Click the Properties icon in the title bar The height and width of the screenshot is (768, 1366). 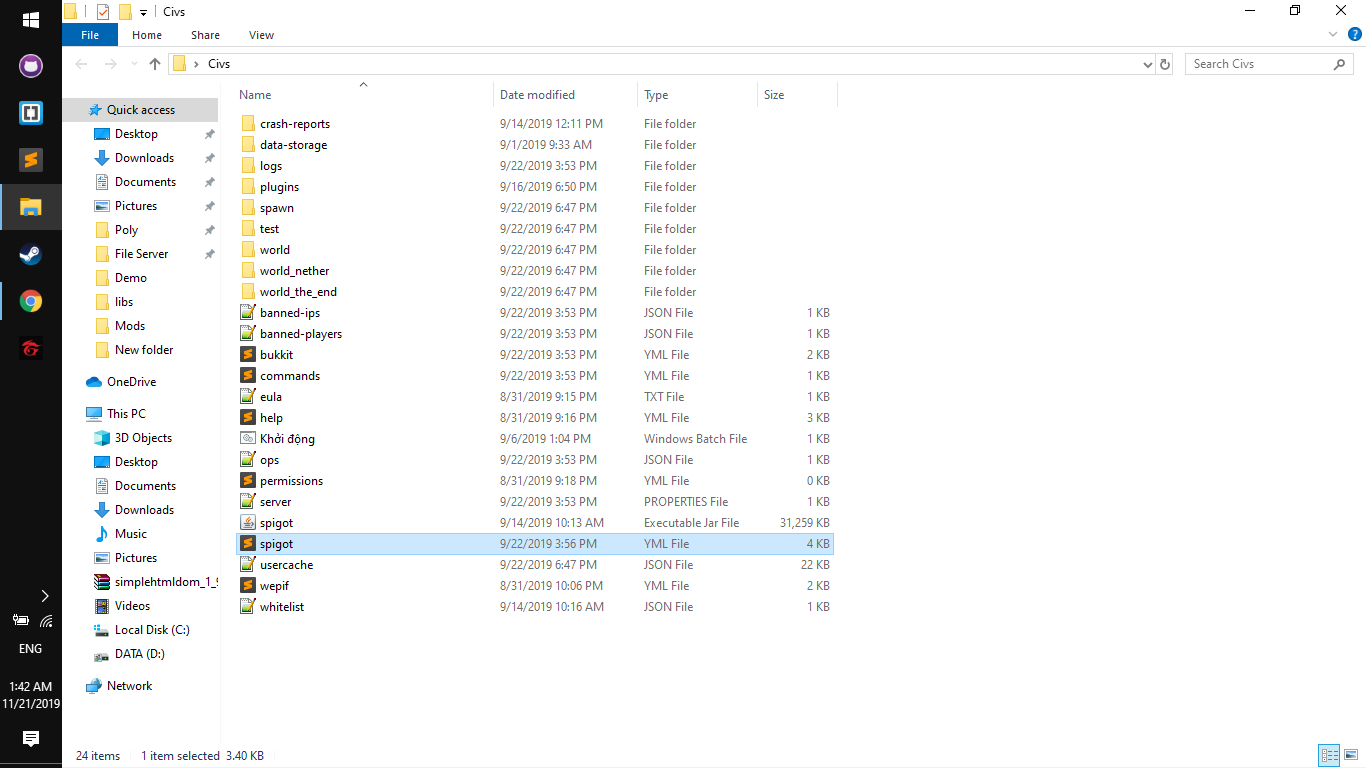[x=103, y=12]
